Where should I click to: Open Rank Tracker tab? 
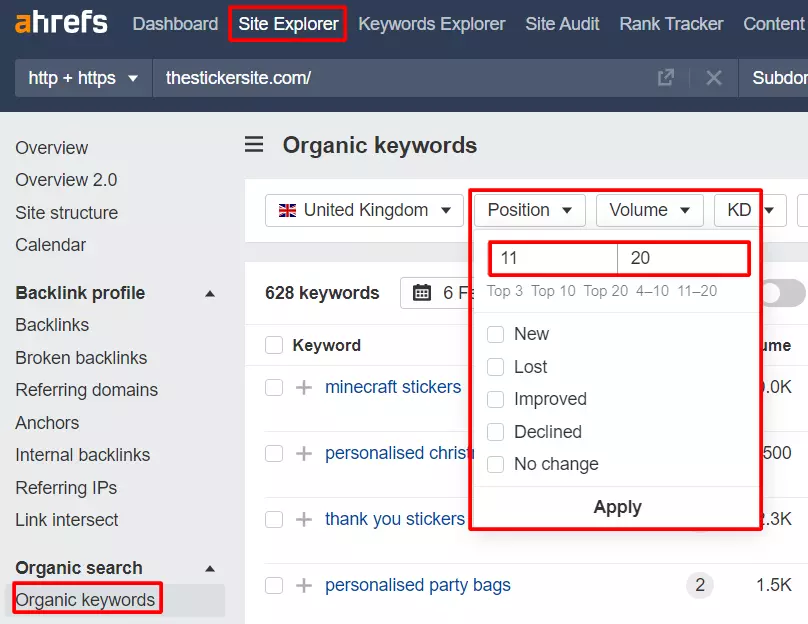tap(671, 24)
